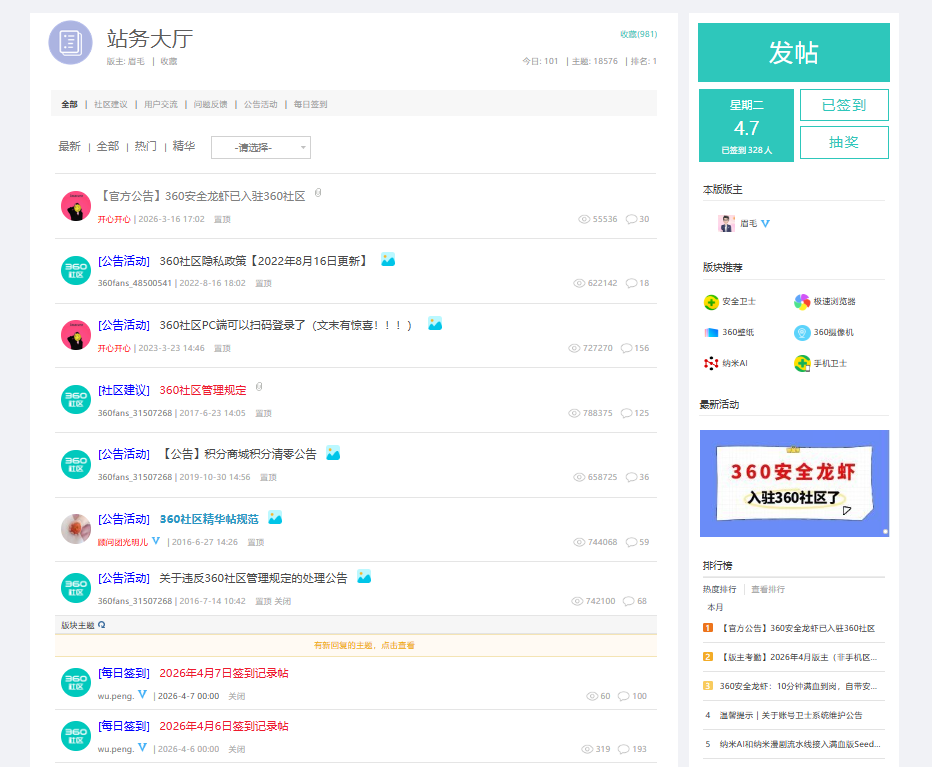Switch to 查看排行 ranking tab
This screenshot has width=932, height=767.
click(767, 589)
